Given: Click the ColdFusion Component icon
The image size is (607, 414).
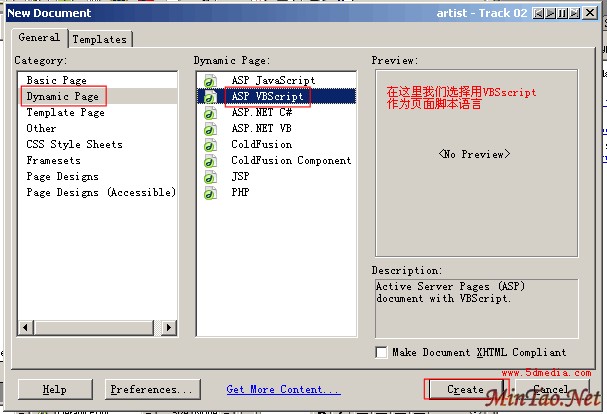Looking at the screenshot, I should (x=210, y=161).
